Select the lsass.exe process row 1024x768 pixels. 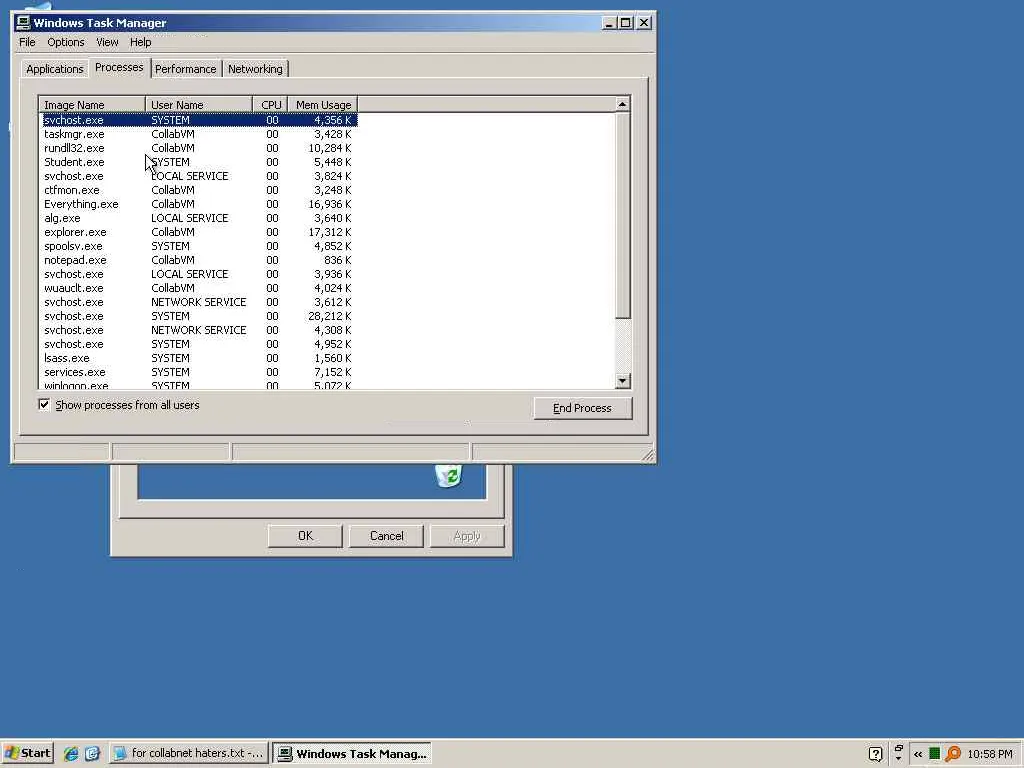(x=198, y=358)
